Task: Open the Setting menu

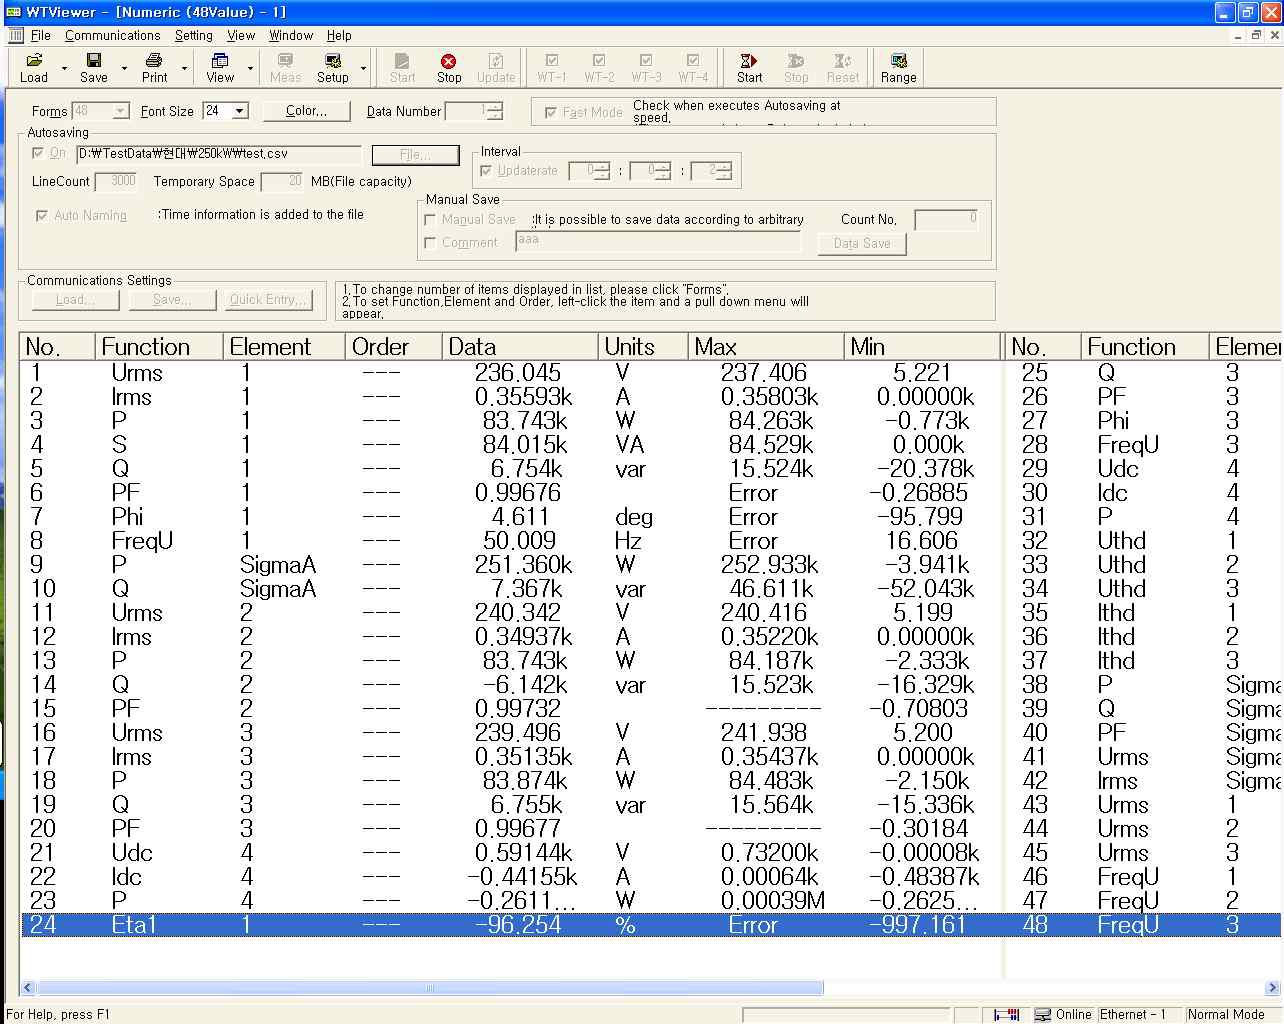Action: (x=193, y=35)
